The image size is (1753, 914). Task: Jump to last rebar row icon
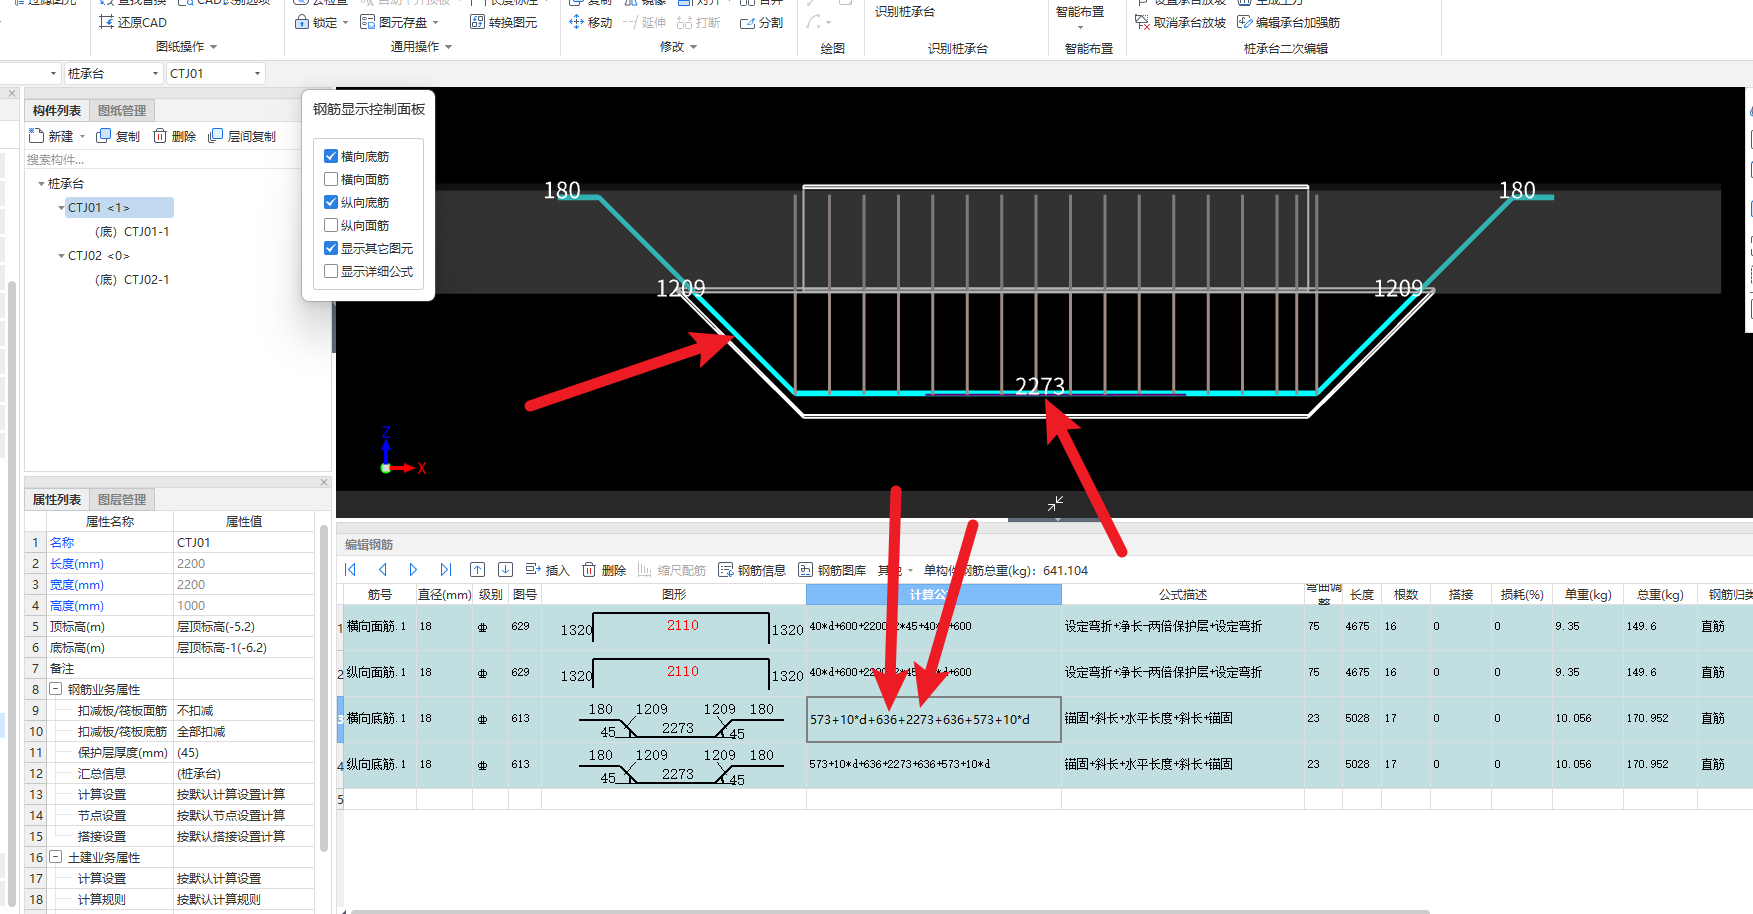446,570
